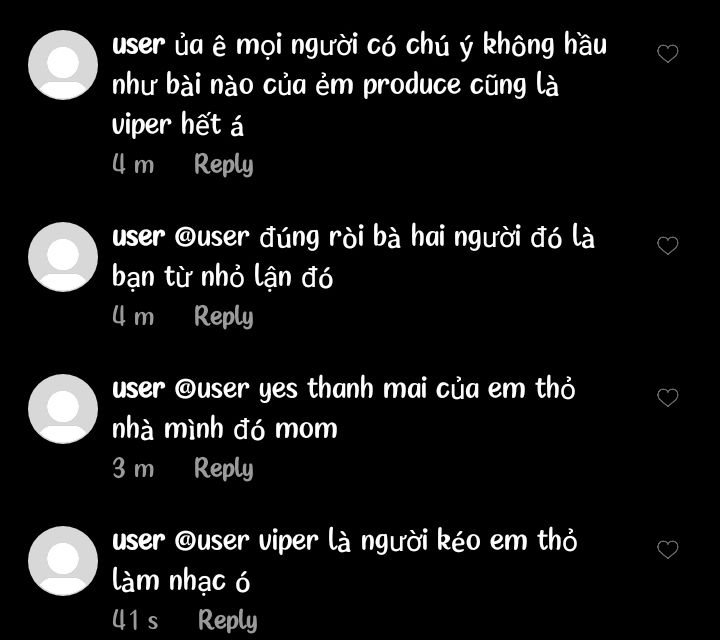Like the comment about viper producing every song
Image resolution: width=720 pixels, height=640 pixels.
coord(668,54)
